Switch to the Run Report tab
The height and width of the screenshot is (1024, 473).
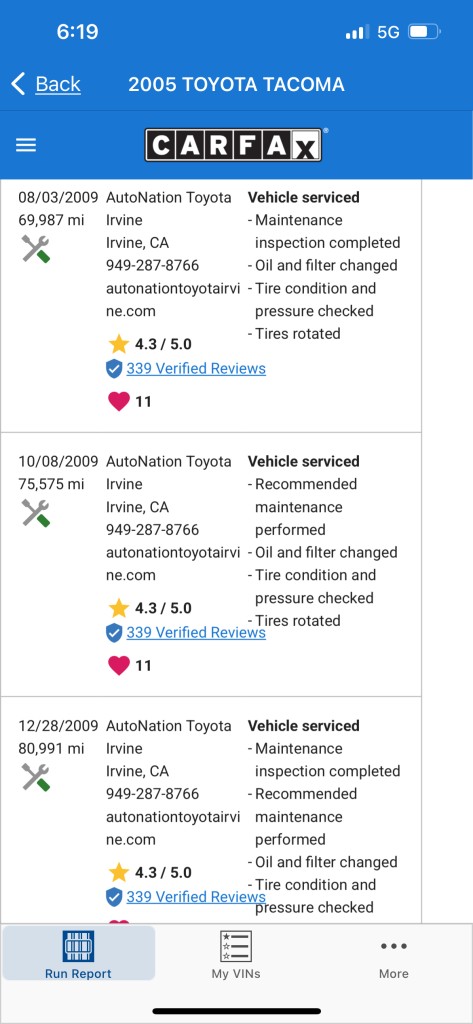[x=78, y=955]
